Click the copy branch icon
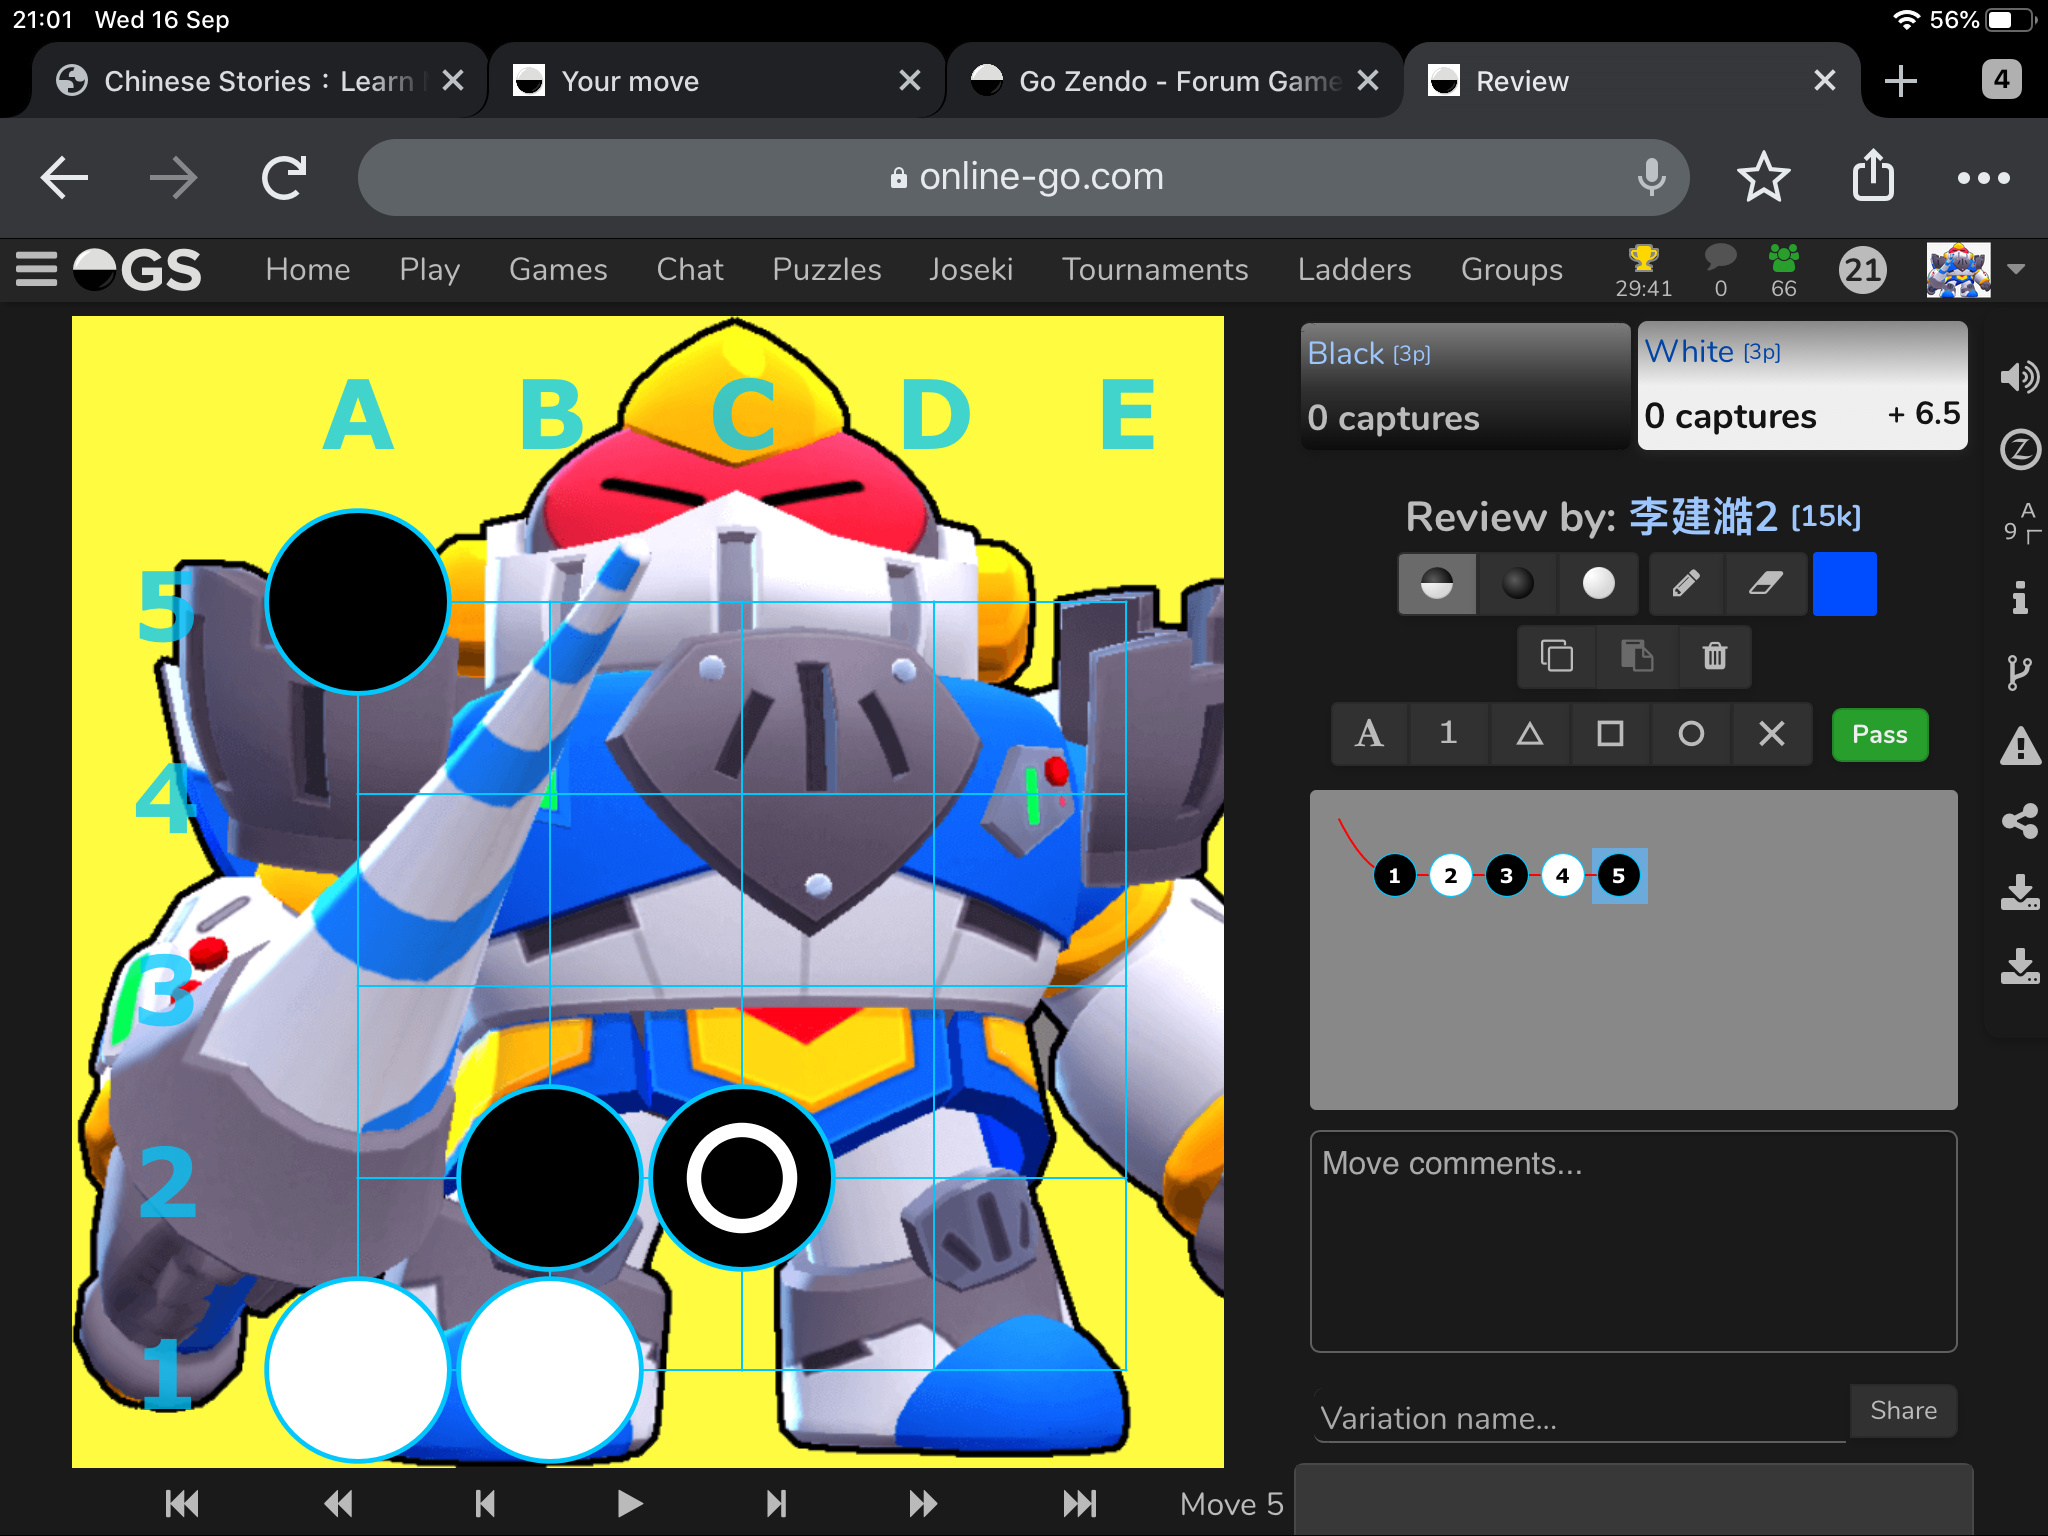This screenshot has height=1536, width=2048. coord(1556,656)
